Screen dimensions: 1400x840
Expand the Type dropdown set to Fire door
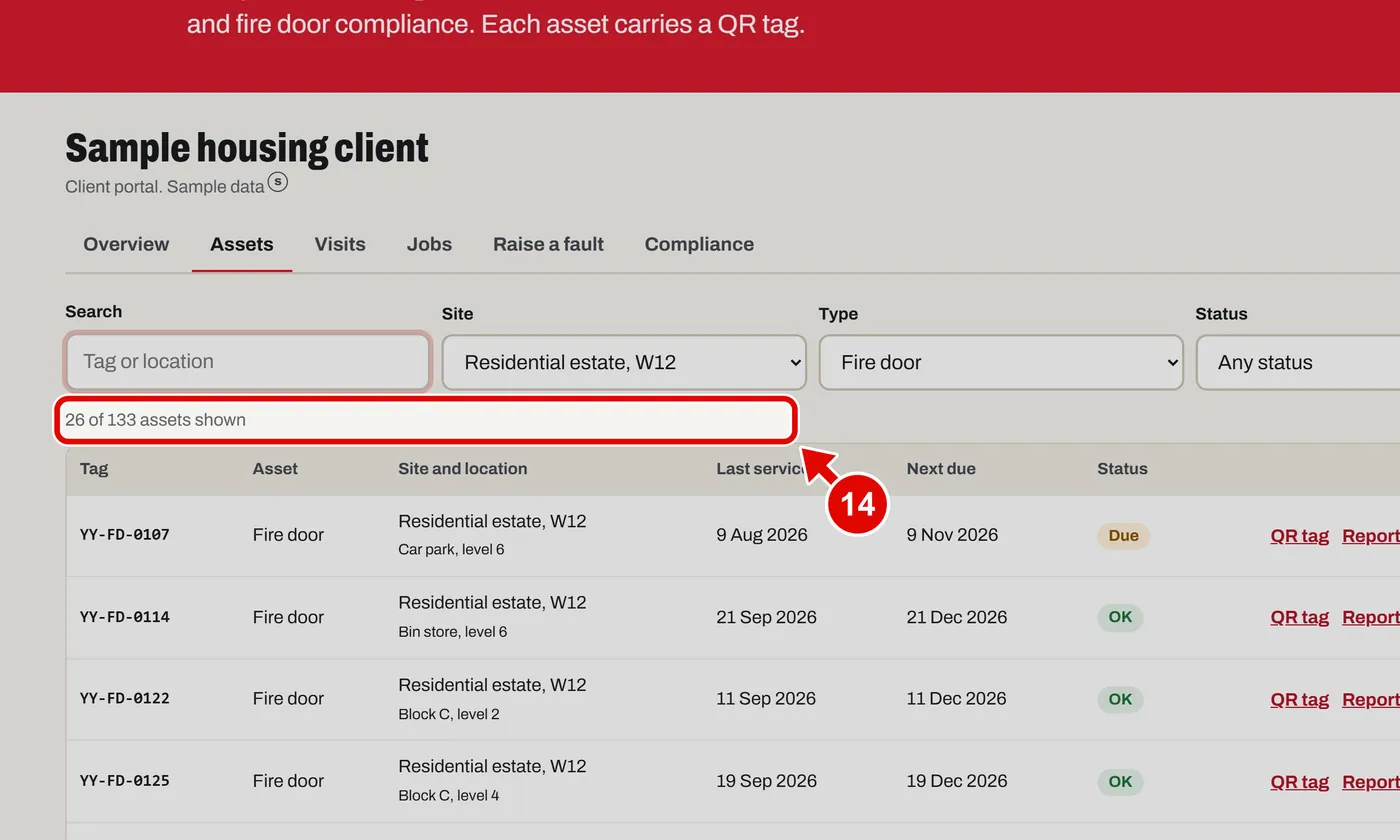click(1001, 362)
